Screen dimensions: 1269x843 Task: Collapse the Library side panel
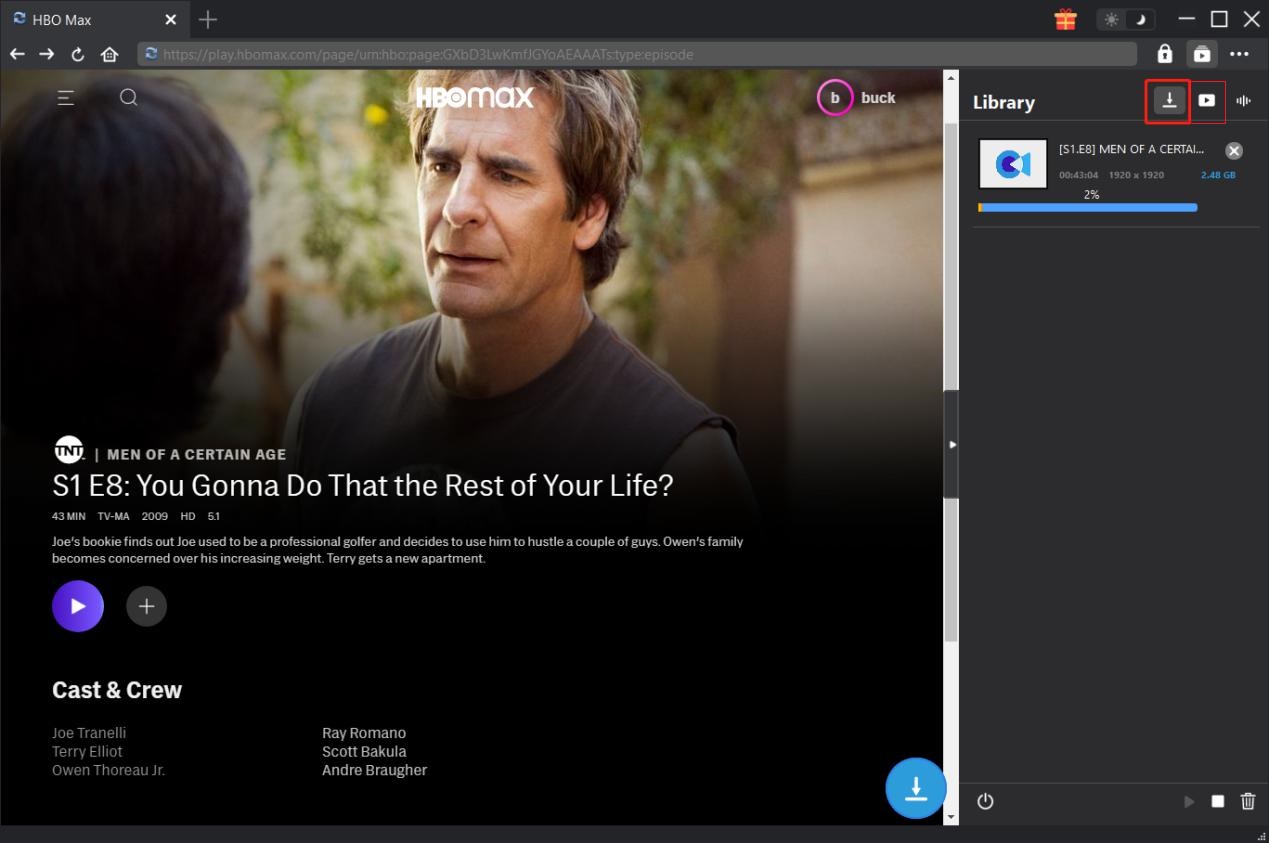coord(951,444)
